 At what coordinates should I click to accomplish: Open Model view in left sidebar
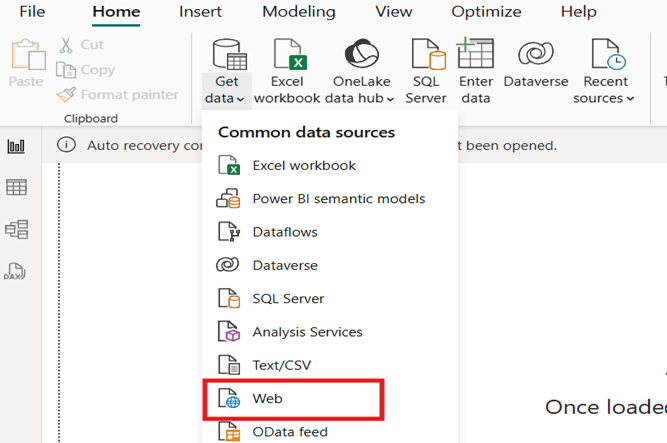coord(16,229)
